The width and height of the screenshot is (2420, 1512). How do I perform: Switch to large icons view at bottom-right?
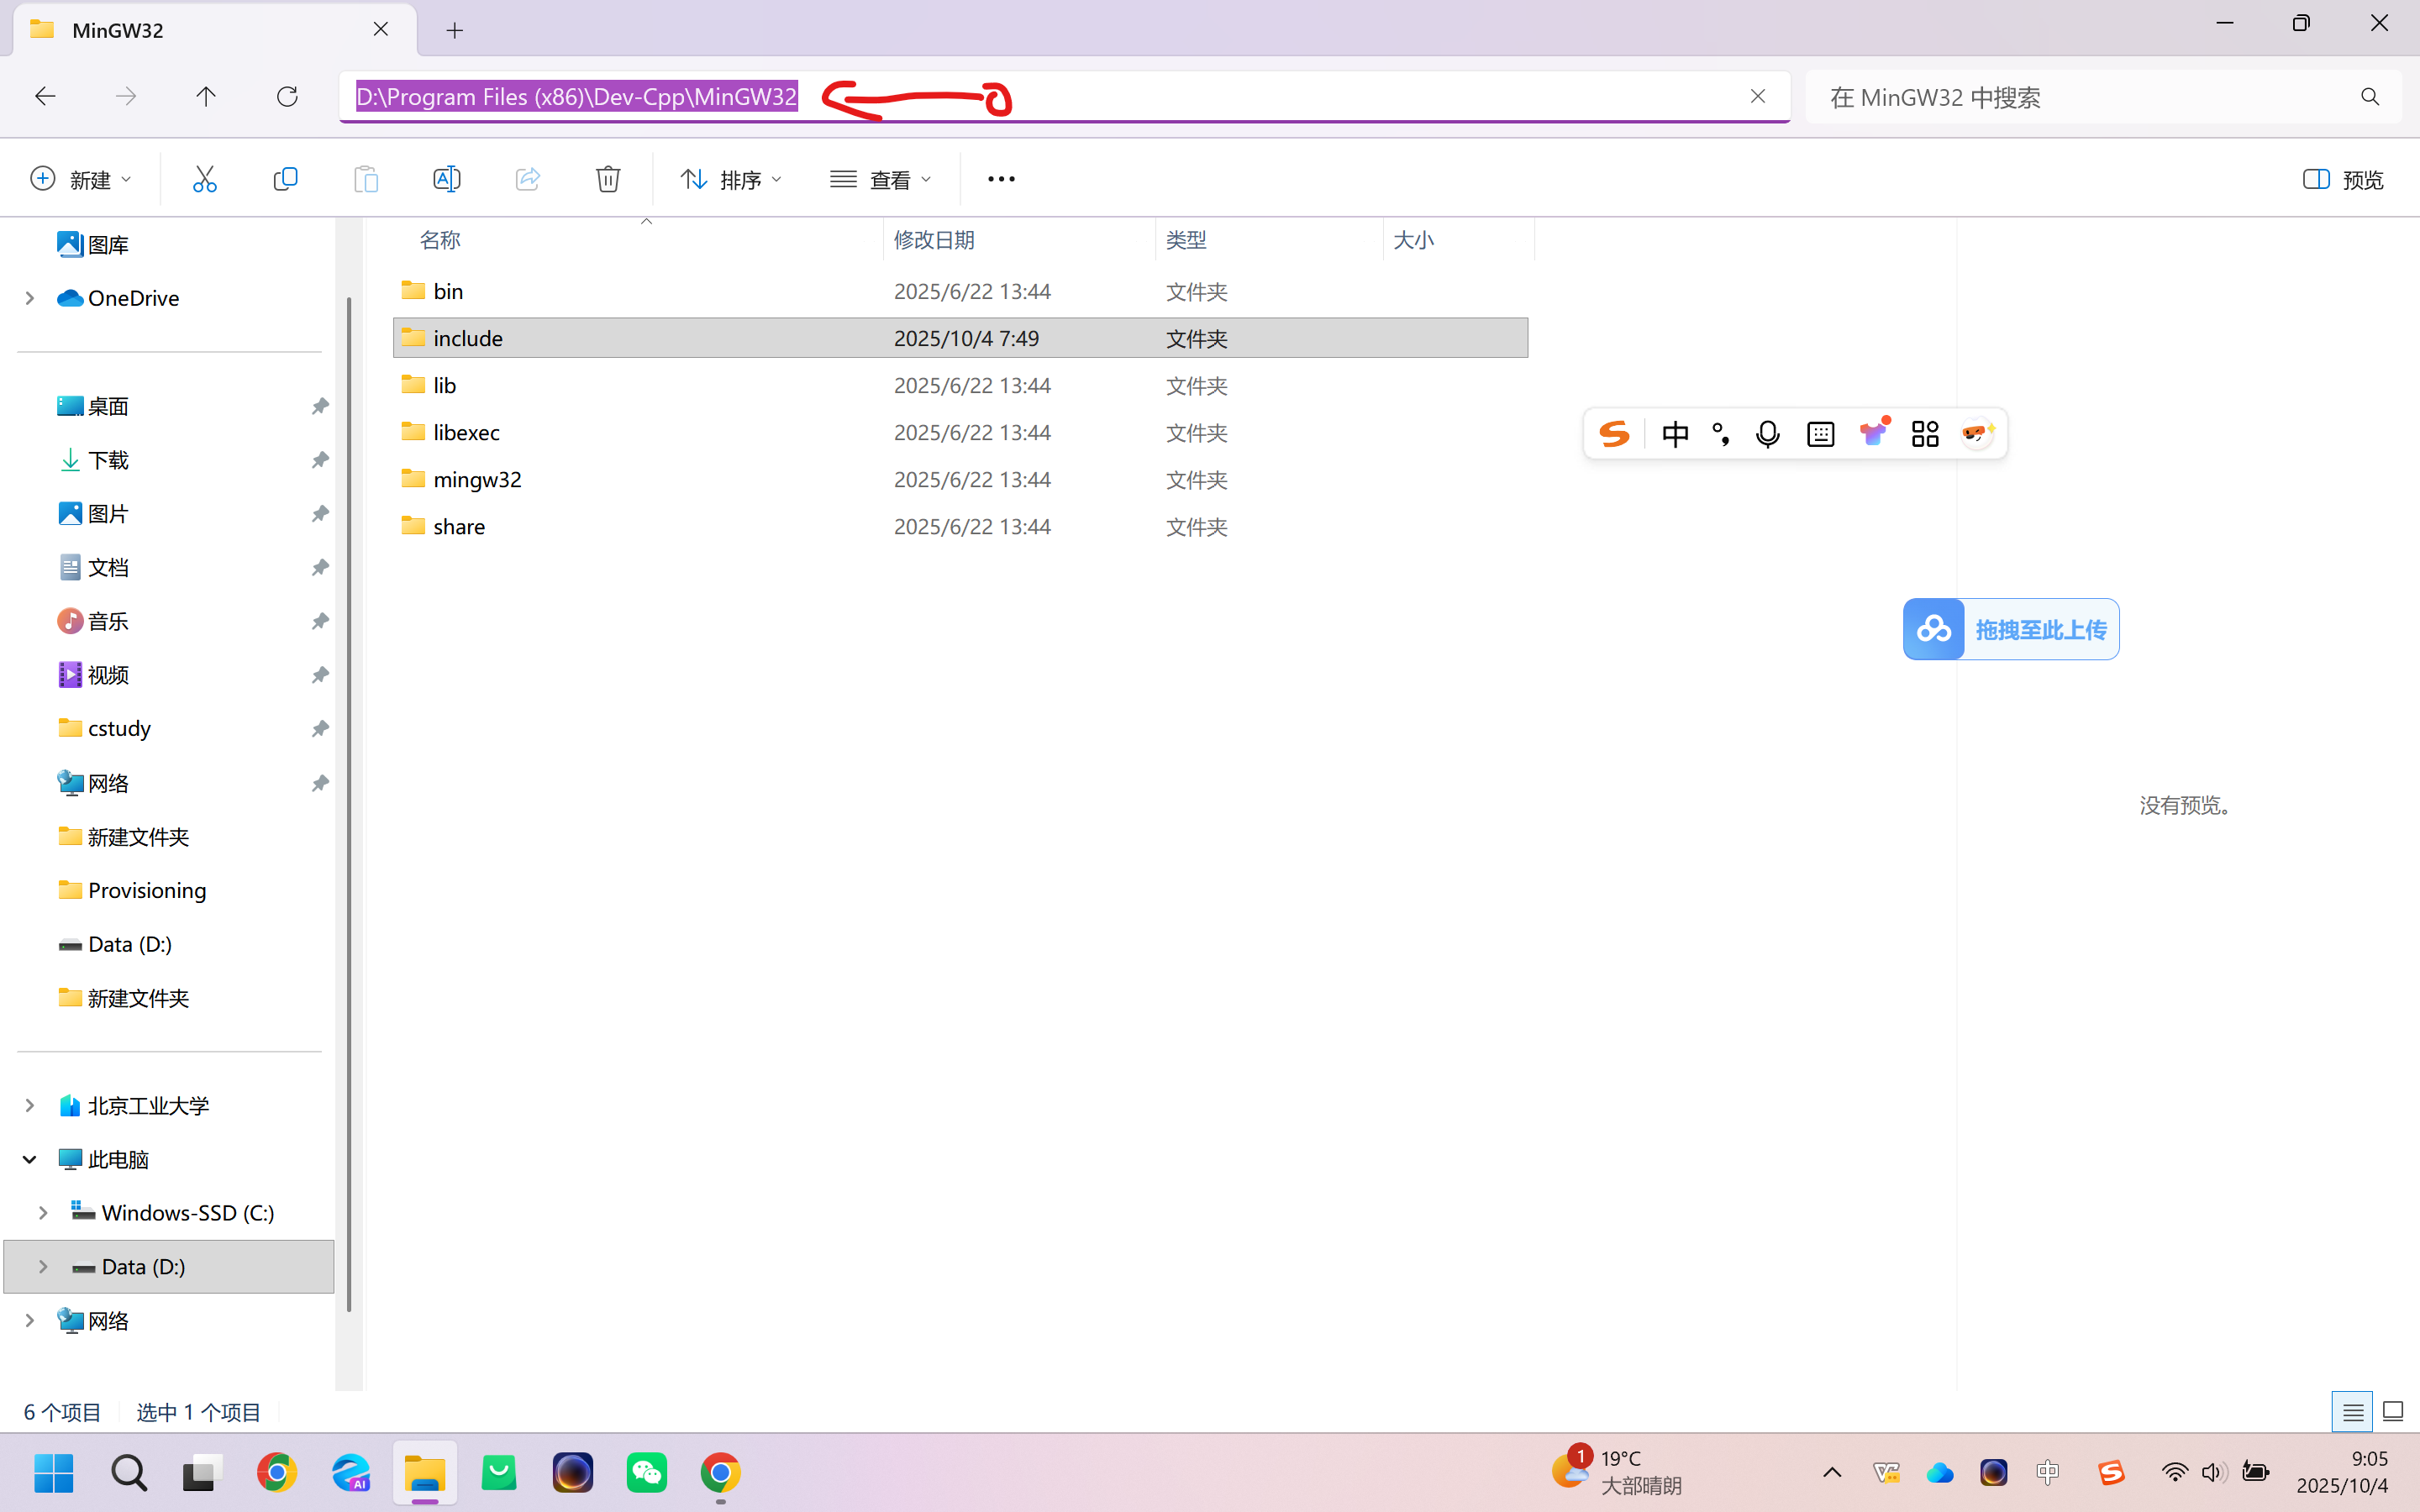pos(2392,1411)
